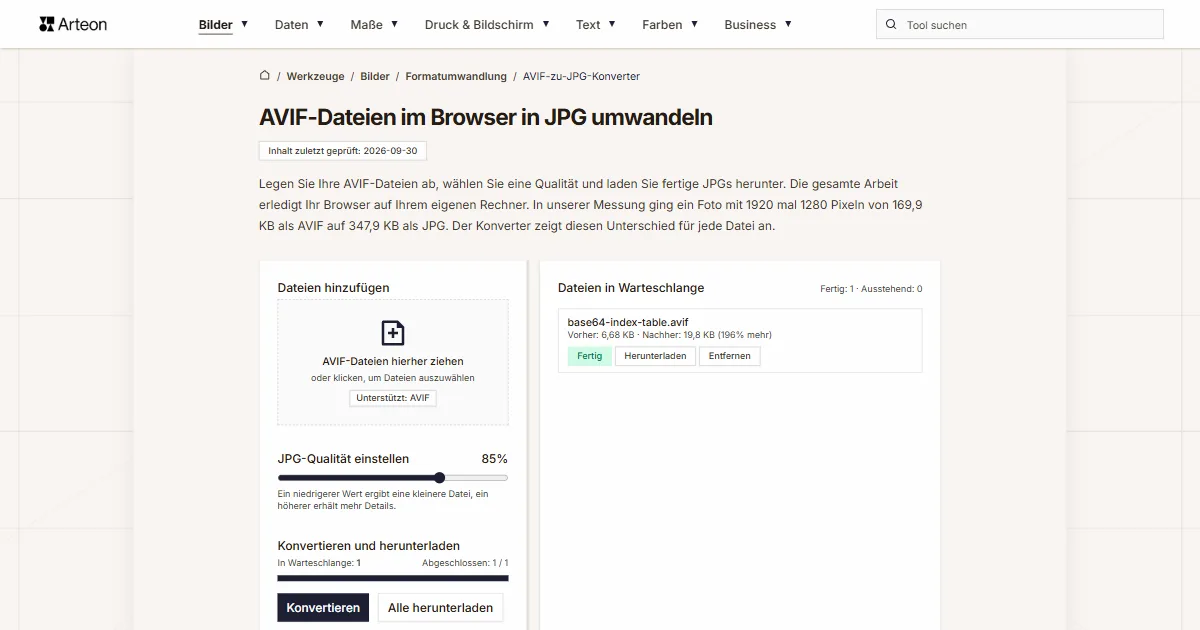
Task: Click the Arteon logo icon
Action: coord(47,24)
